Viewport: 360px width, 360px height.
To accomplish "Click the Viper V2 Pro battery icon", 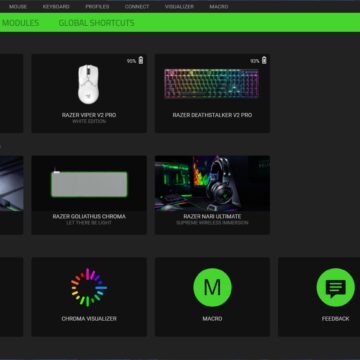I will click(141, 60).
